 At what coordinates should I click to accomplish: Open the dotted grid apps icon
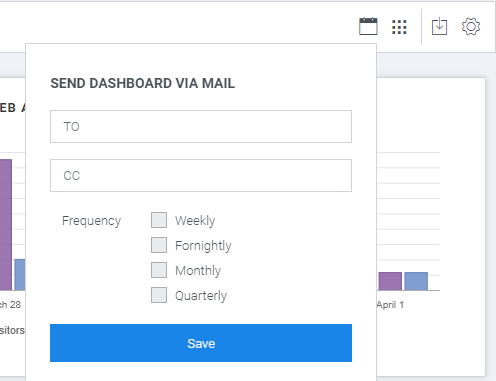coord(399,27)
